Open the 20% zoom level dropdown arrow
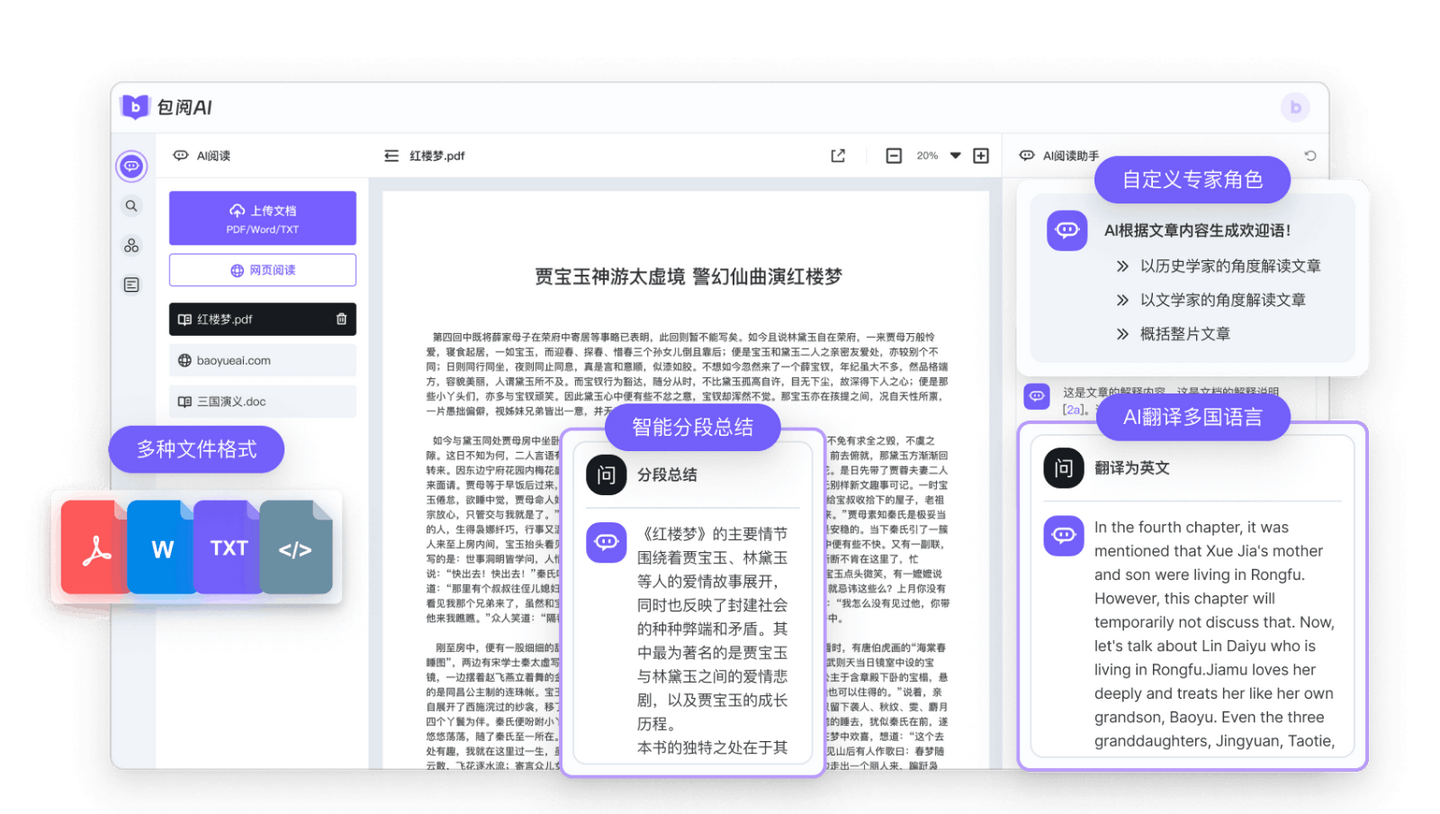The width and height of the screenshot is (1440, 814). (x=955, y=155)
